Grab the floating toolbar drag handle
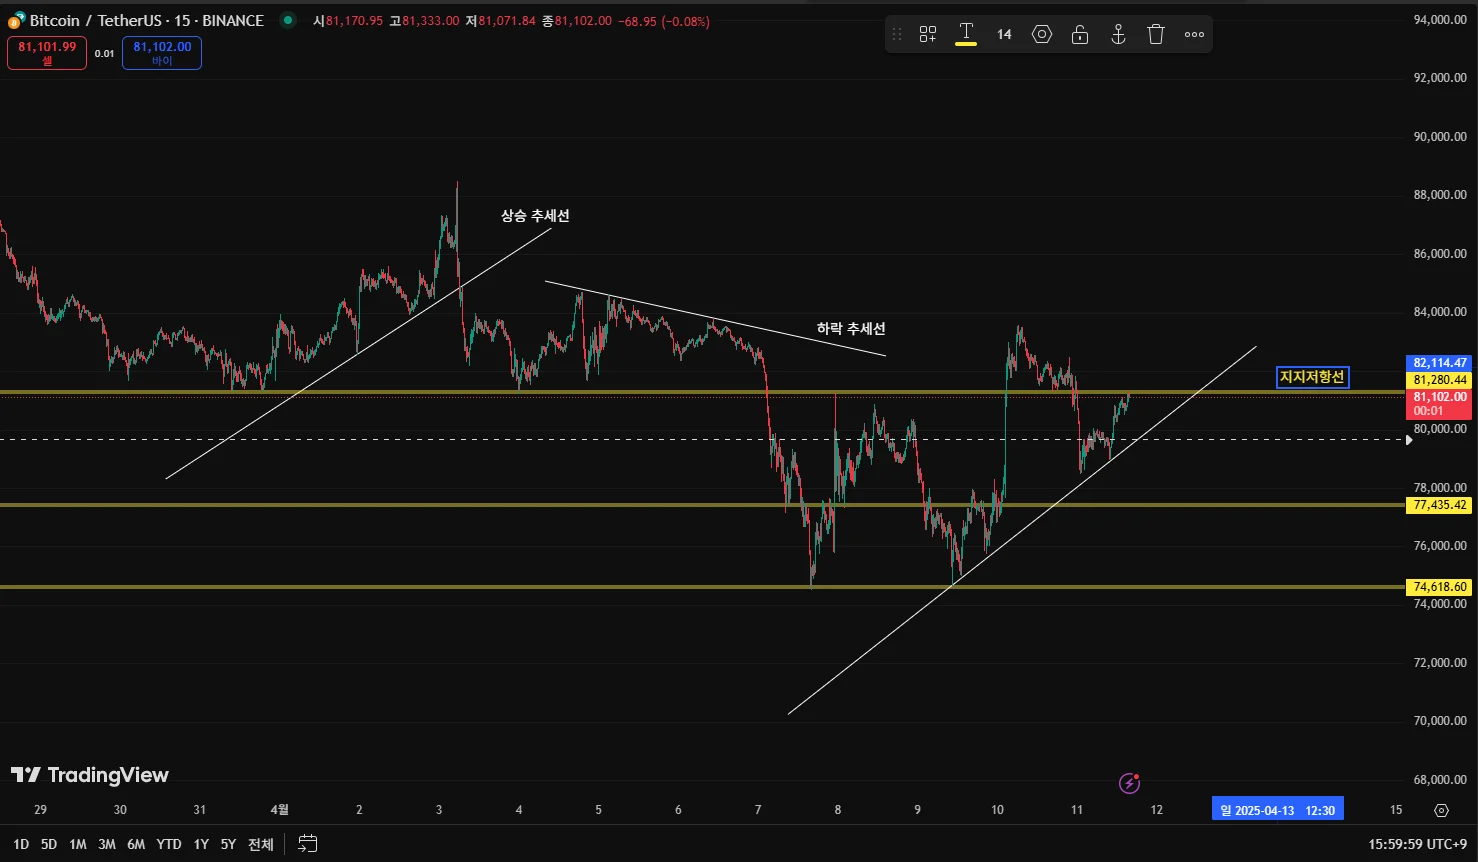 (x=897, y=34)
